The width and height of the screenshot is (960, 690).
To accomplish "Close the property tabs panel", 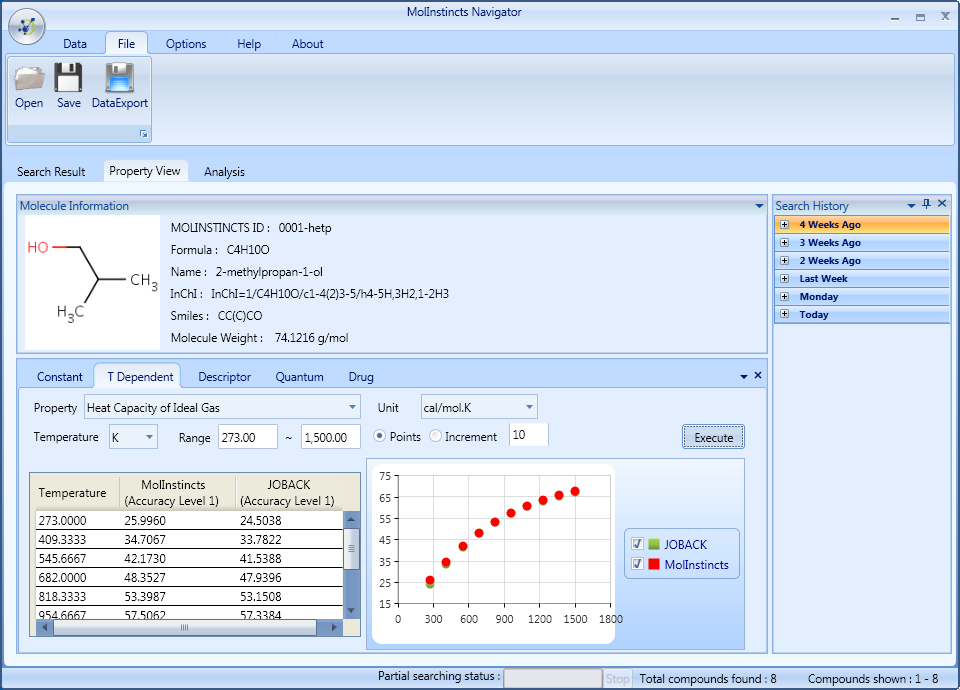I will tap(758, 375).
